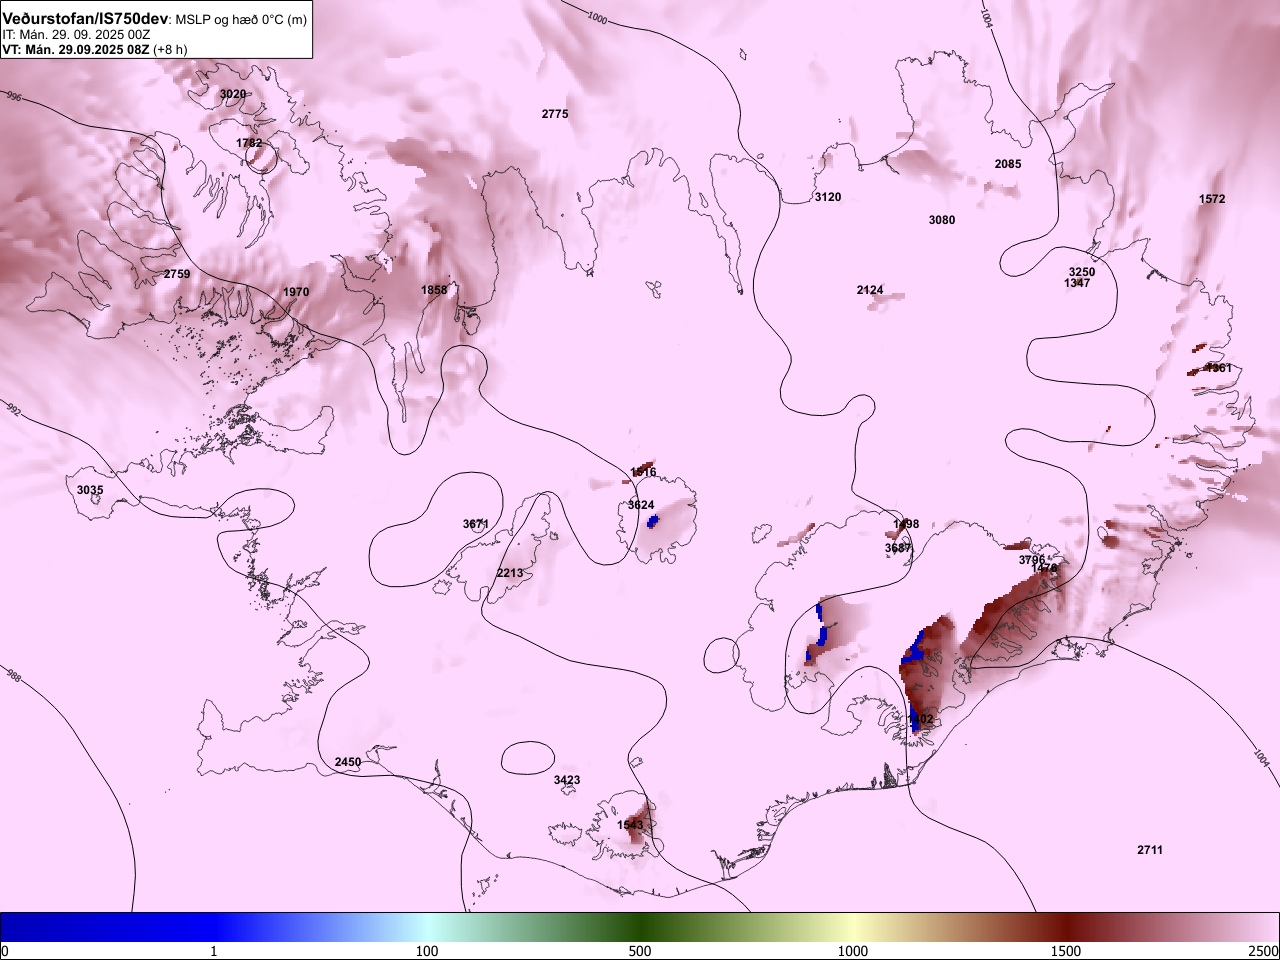This screenshot has height=960, width=1280.
Task: Click the 1004 isobar label at the top right
Action: 988,18
